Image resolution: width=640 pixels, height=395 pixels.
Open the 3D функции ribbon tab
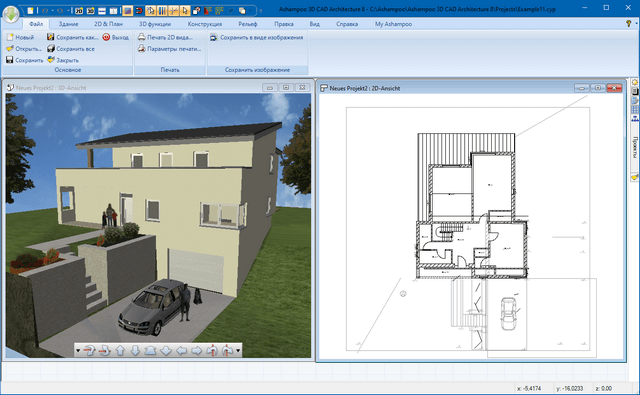point(155,24)
